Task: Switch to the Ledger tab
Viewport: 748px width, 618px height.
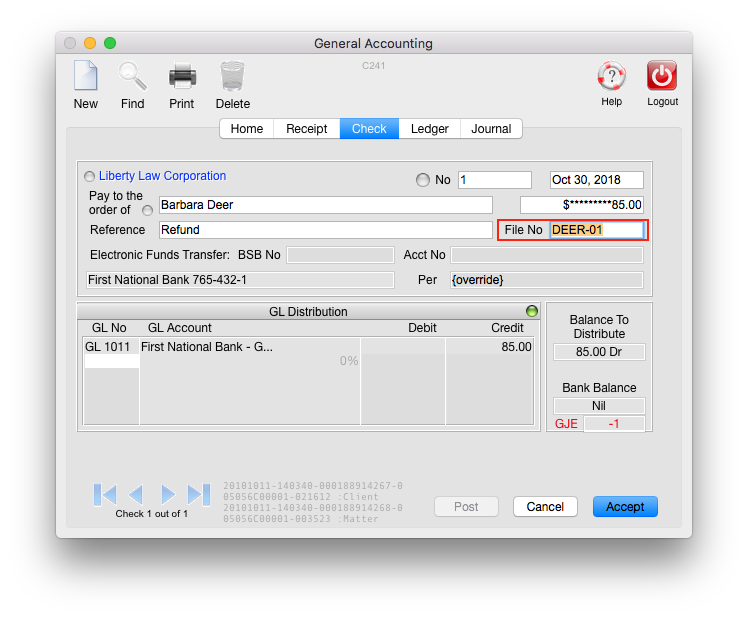Action: pyautogui.click(x=429, y=129)
